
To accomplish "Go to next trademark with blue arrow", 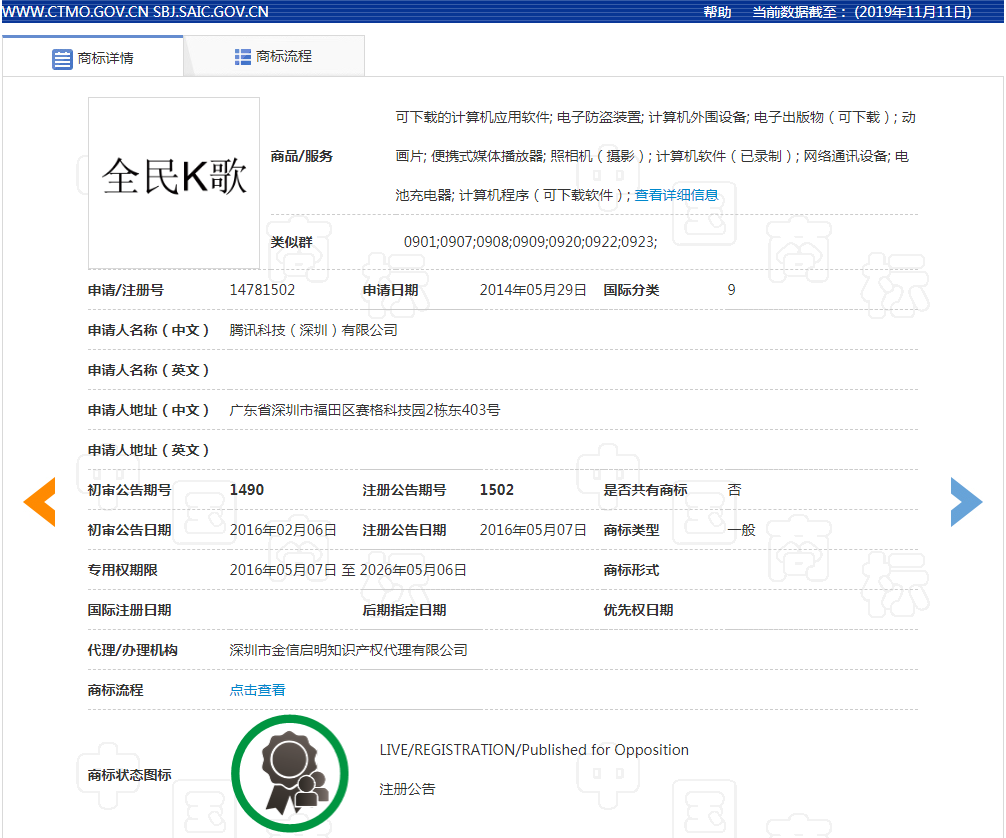I will pyautogui.click(x=966, y=502).
